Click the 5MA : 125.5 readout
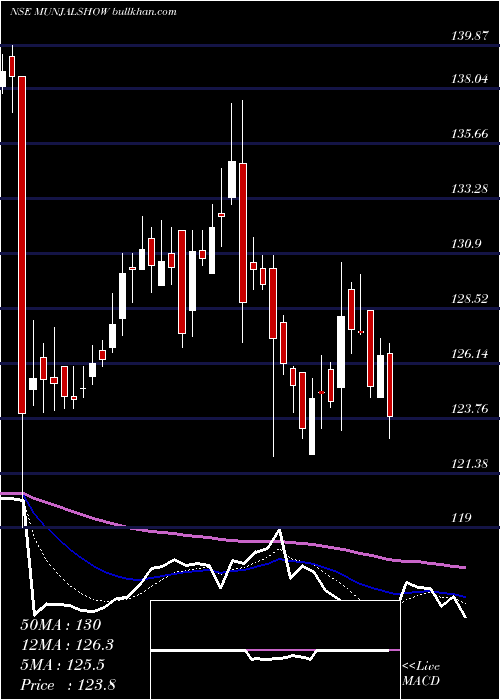 coord(62,665)
